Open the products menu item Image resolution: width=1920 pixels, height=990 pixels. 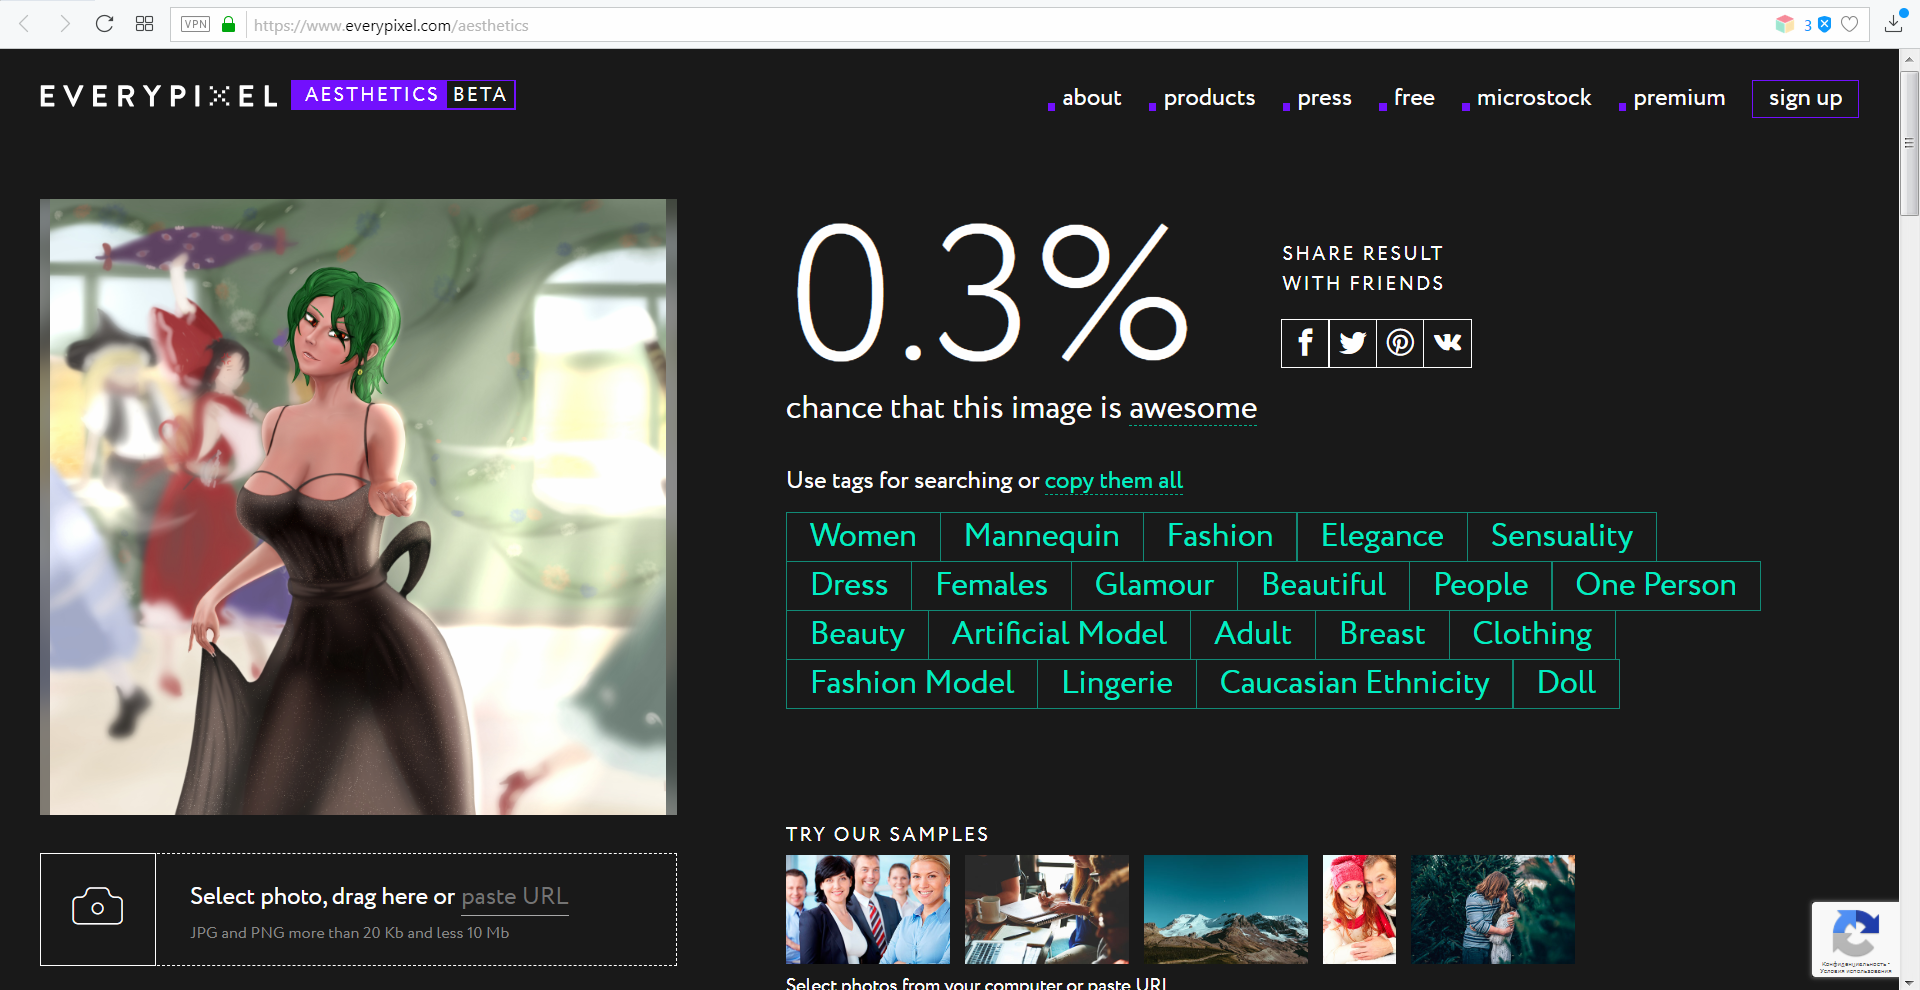point(1209,98)
